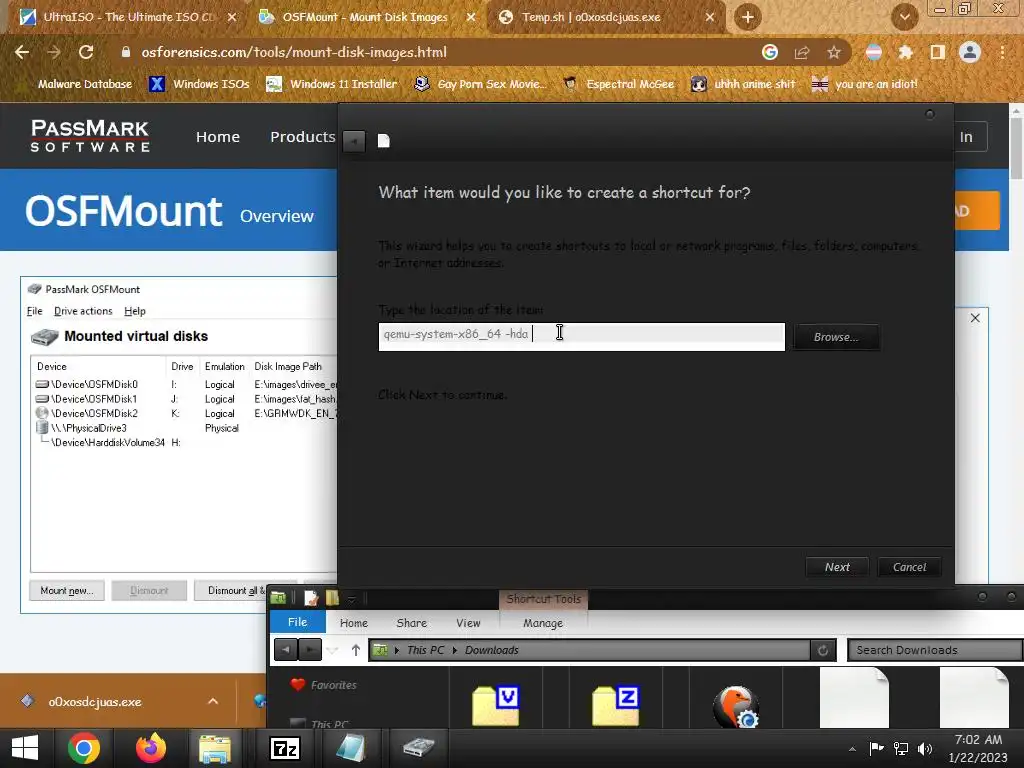Click Next in the shortcut wizard
This screenshot has height=768, width=1024.
837,567
